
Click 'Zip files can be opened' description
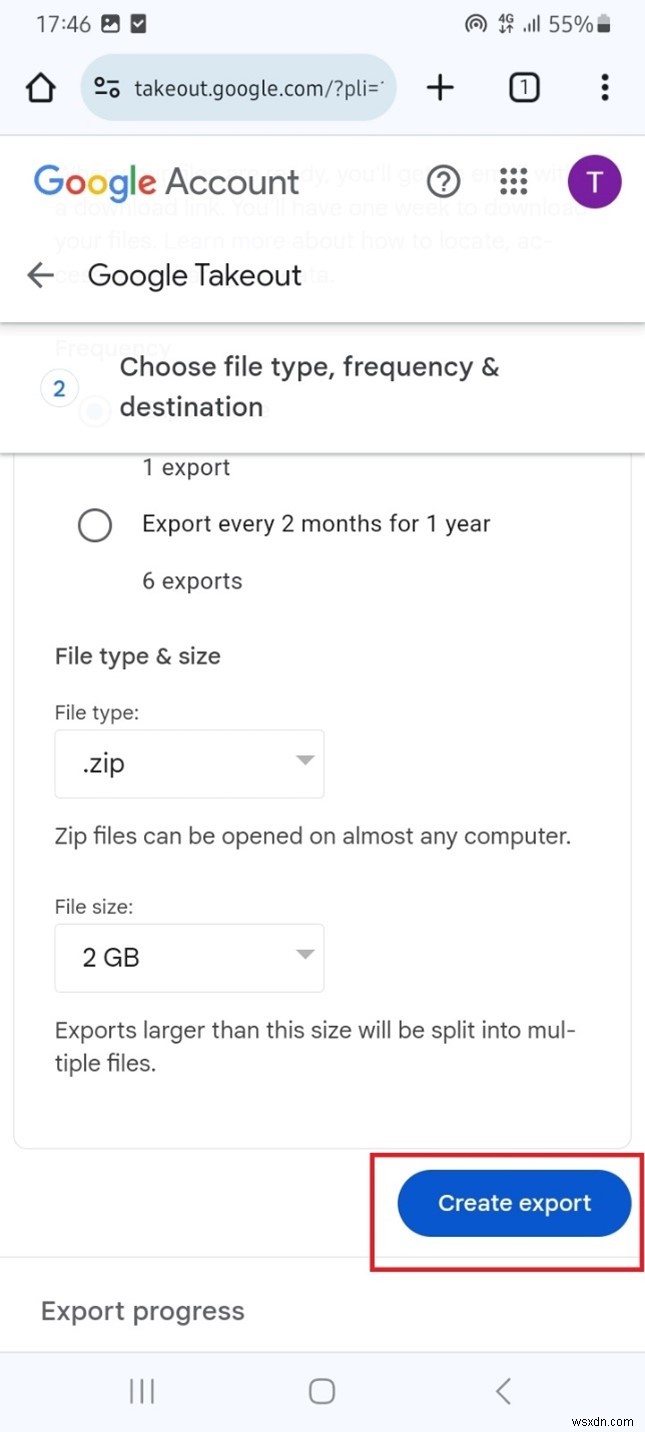(313, 836)
